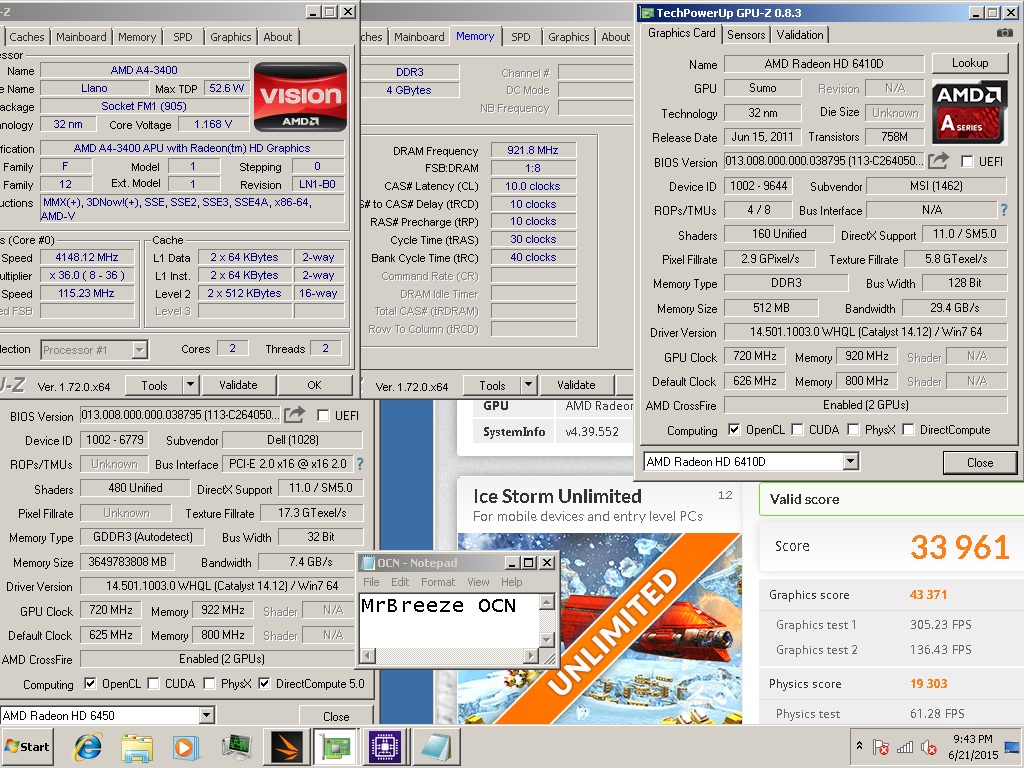The image size is (1024, 768).
Task: Click the Notepad title bar icon
Action: (368, 562)
